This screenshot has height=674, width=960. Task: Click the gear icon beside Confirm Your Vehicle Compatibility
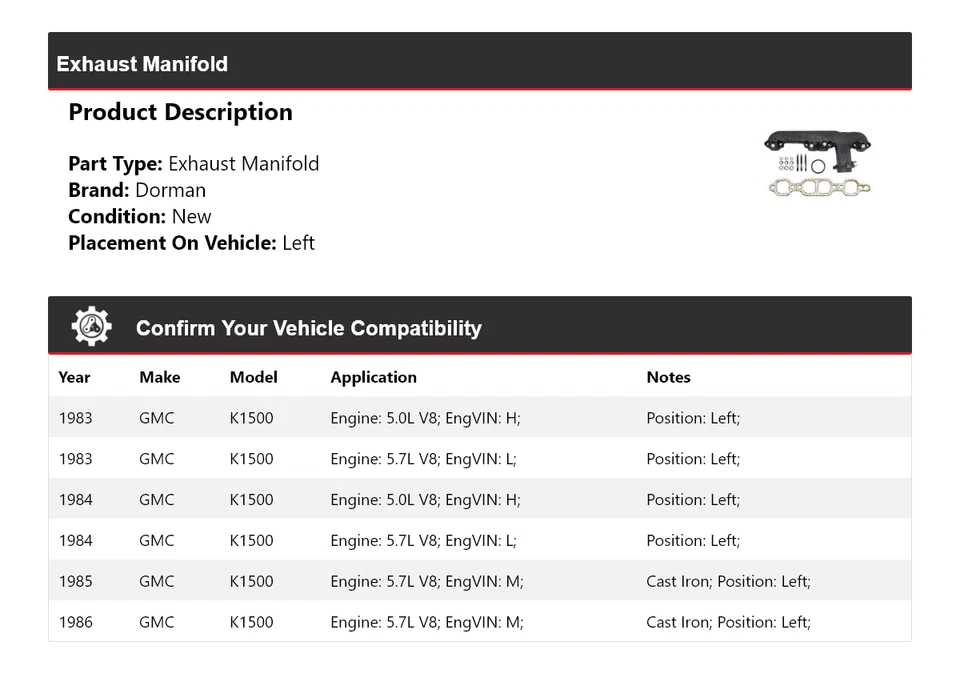92,327
